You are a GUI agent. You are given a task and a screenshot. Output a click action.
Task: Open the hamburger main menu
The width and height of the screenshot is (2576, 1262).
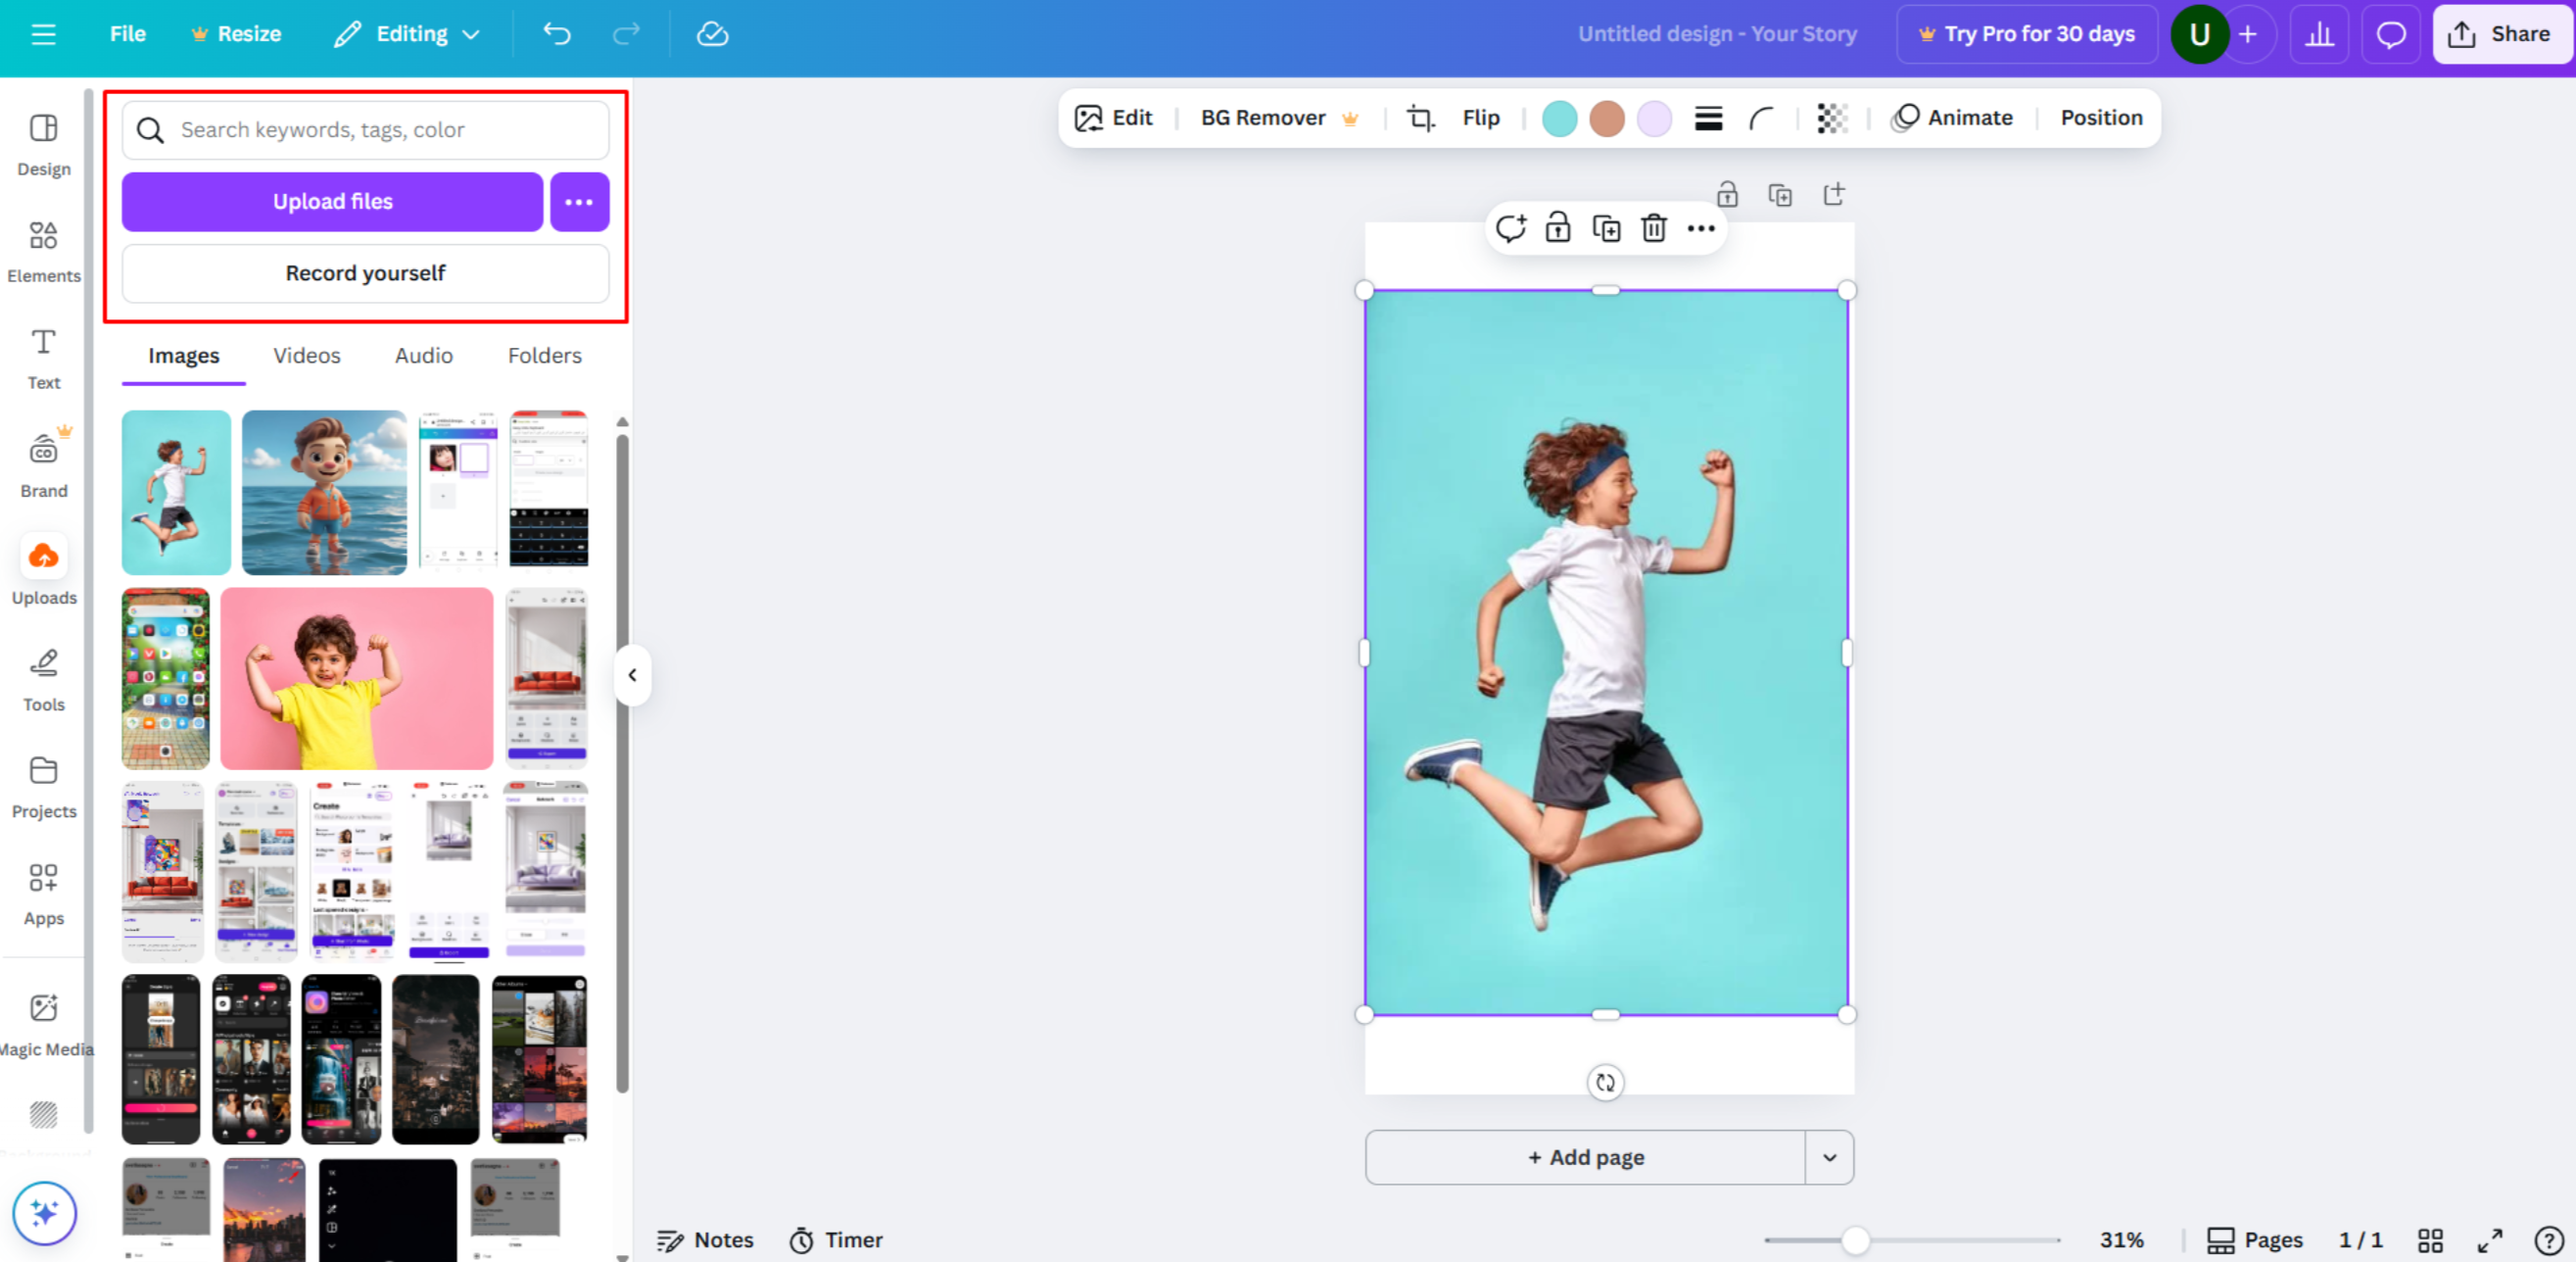(43, 34)
